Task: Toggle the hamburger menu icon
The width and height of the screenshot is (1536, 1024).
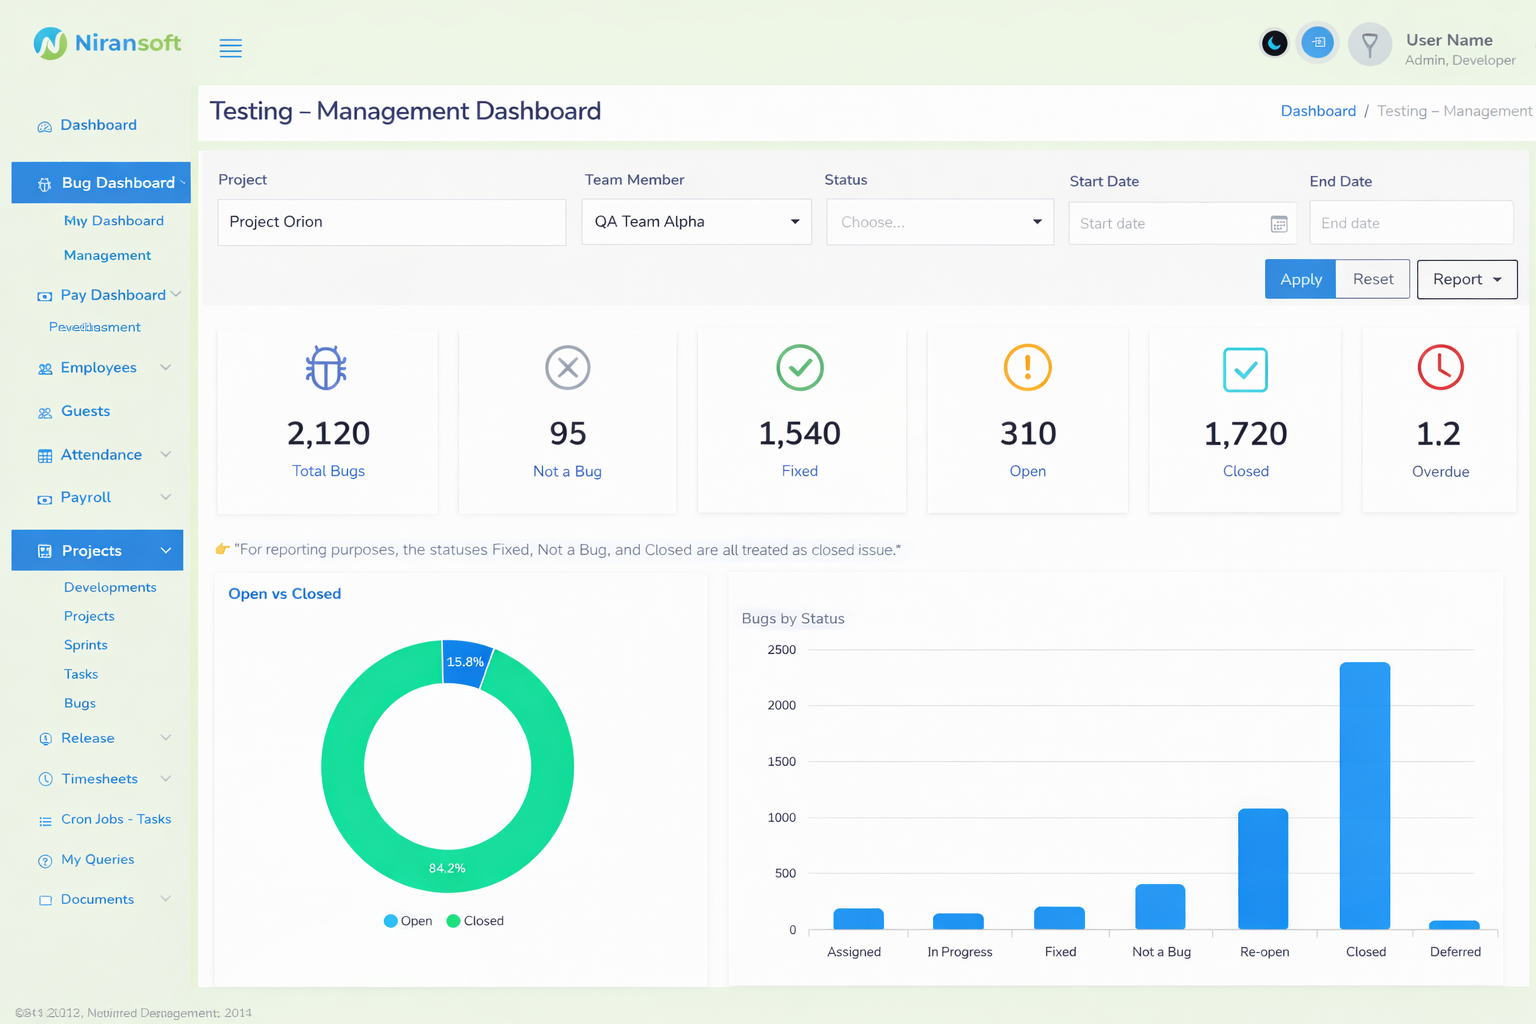Action: tap(230, 47)
